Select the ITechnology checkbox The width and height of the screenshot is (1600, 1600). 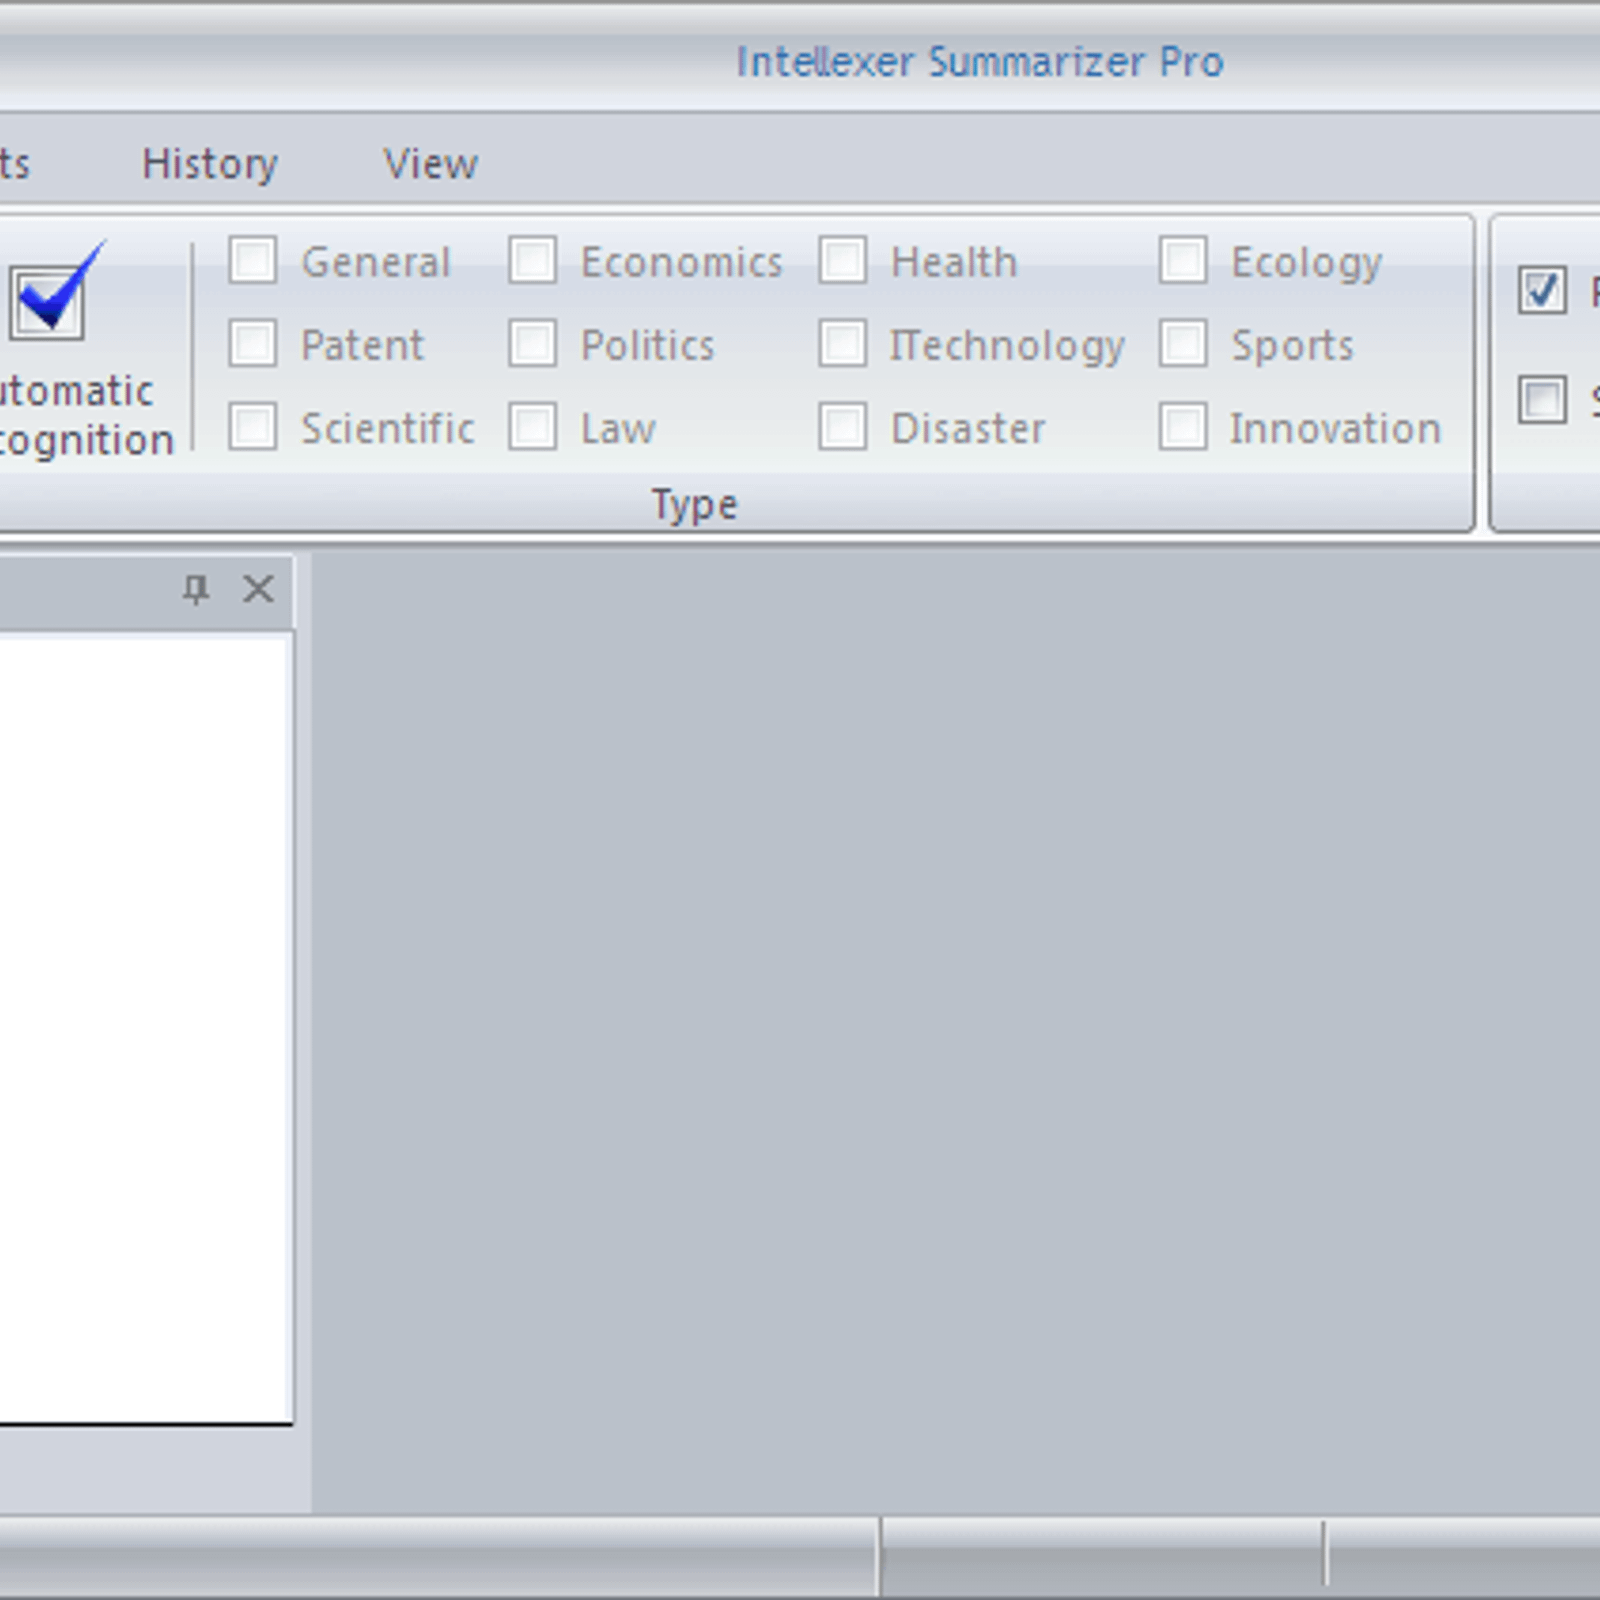843,344
